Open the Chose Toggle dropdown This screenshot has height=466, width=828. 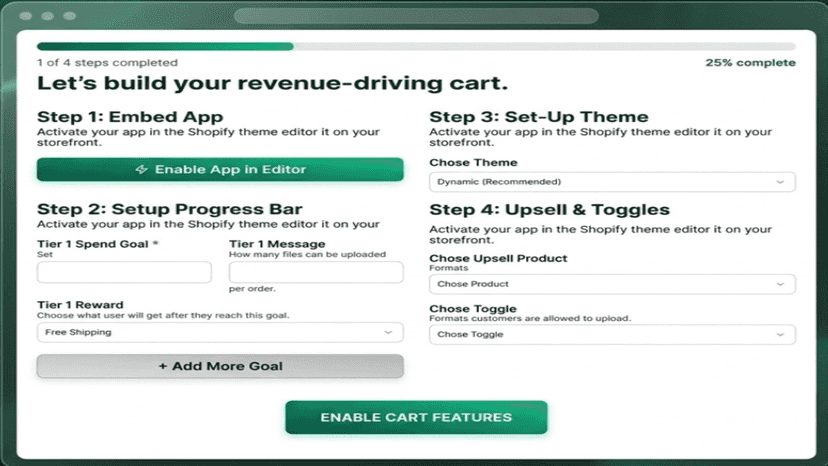[612, 334]
